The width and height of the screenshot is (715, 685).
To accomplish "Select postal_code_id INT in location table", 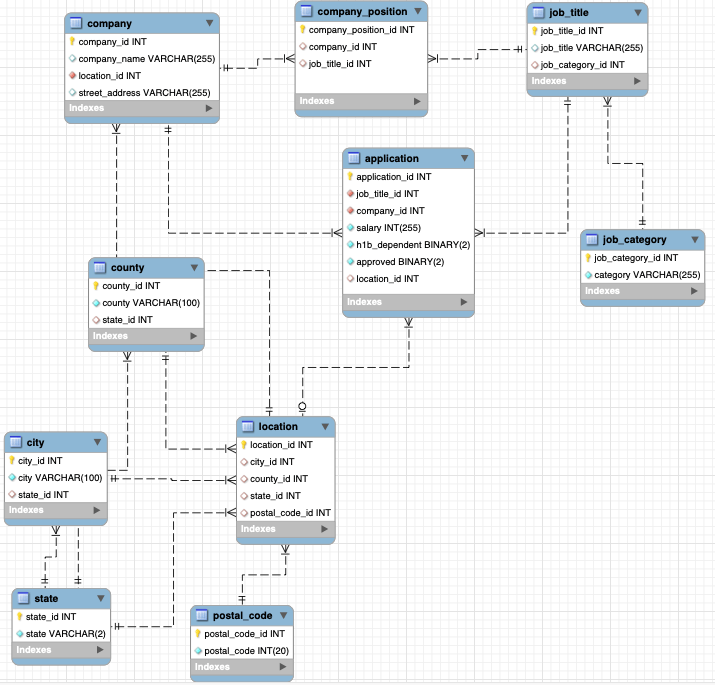I will point(285,513).
